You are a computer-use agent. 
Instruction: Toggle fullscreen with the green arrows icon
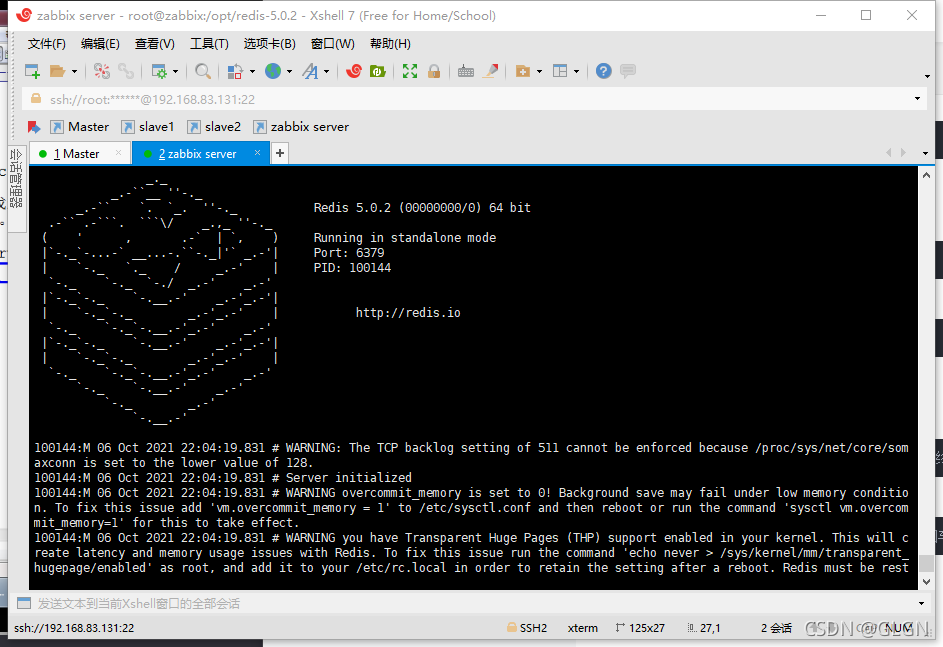coord(410,72)
